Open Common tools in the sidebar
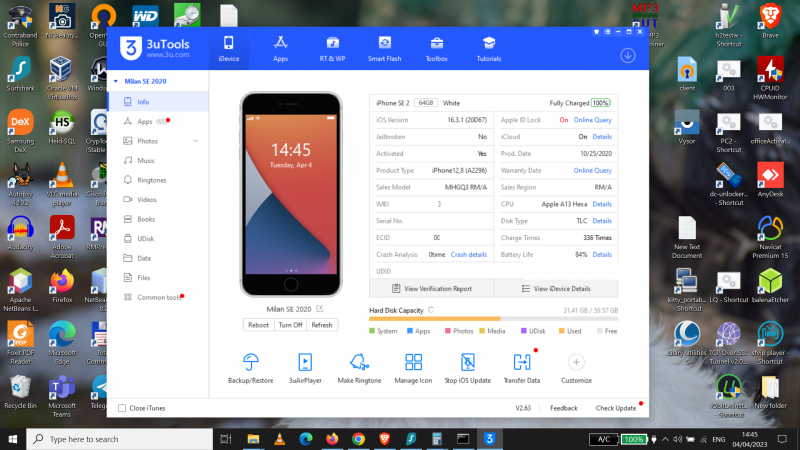 (x=158, y=297)
